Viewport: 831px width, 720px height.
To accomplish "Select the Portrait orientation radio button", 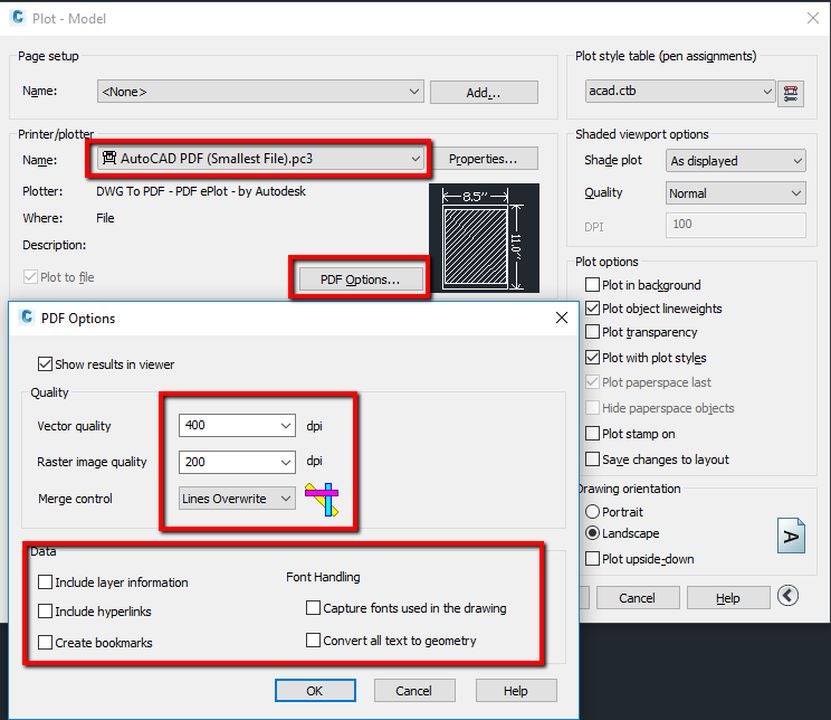I will click(x=593, y=512).
